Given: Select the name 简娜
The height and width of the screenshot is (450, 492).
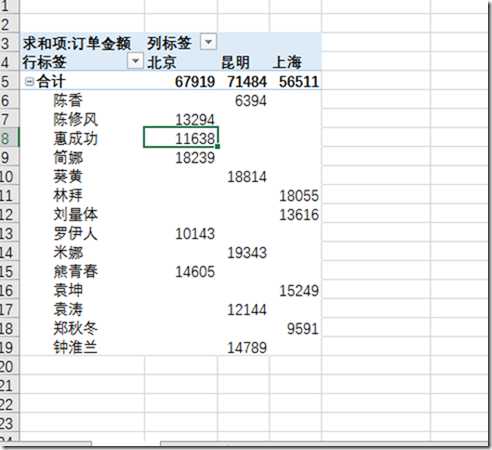Looking at the screenshot, I should (x=68, y=157).
